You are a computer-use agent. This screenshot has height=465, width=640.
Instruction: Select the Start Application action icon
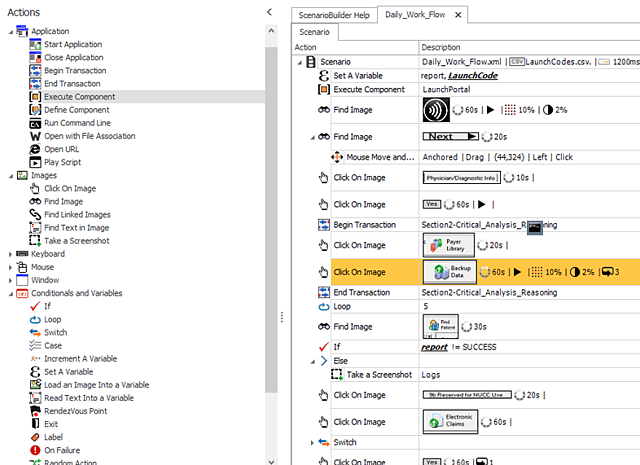point(35,44)
